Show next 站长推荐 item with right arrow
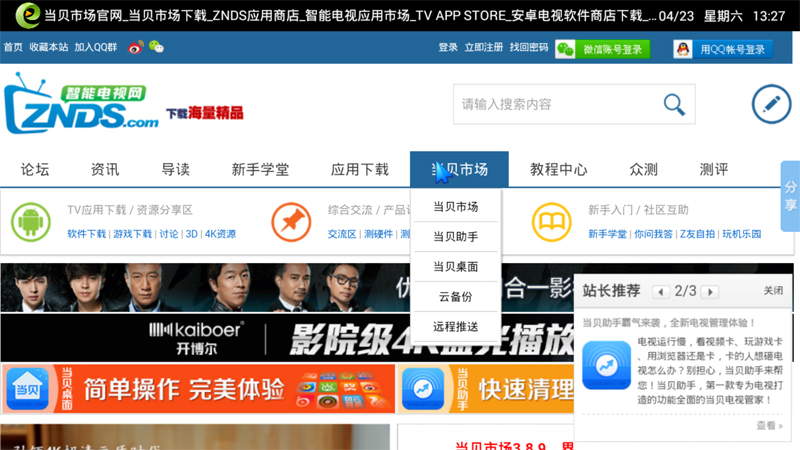The height and width of the screenshot is (450, 800). pos(710,292)
